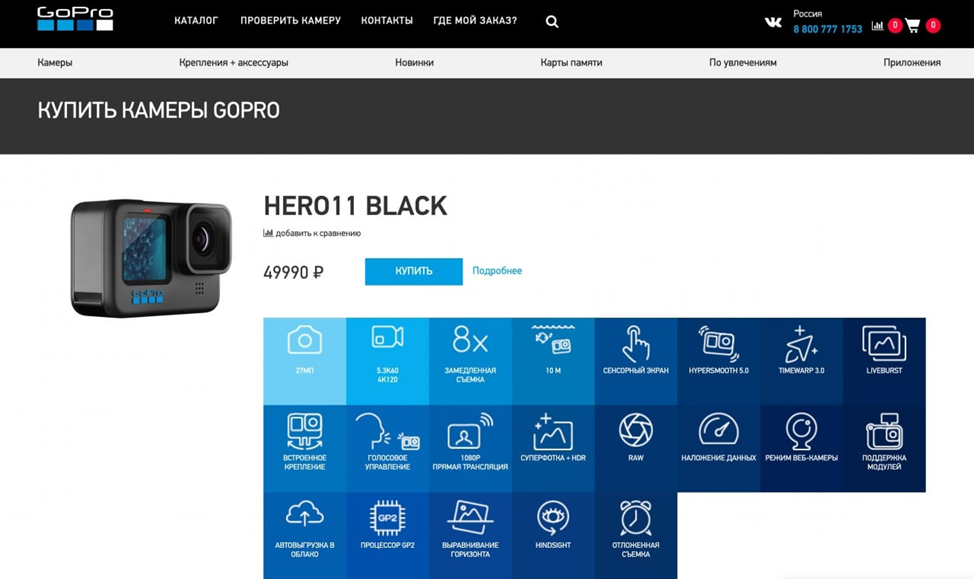974x579 pixels.
Task: Click the red cart counter badge
Action: click(x=933, y=25)
